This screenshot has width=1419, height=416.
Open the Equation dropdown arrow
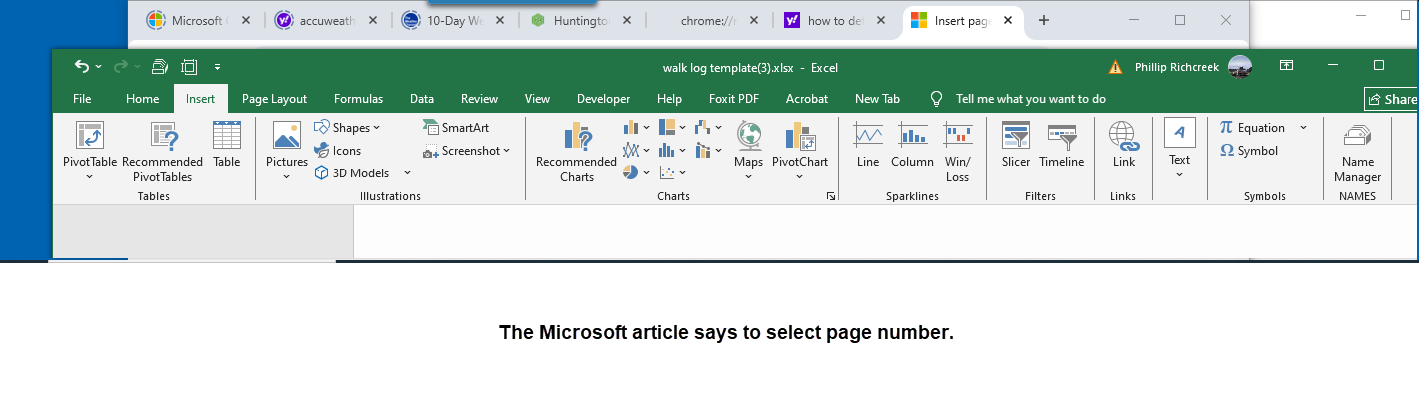(x=1303, y=127)
